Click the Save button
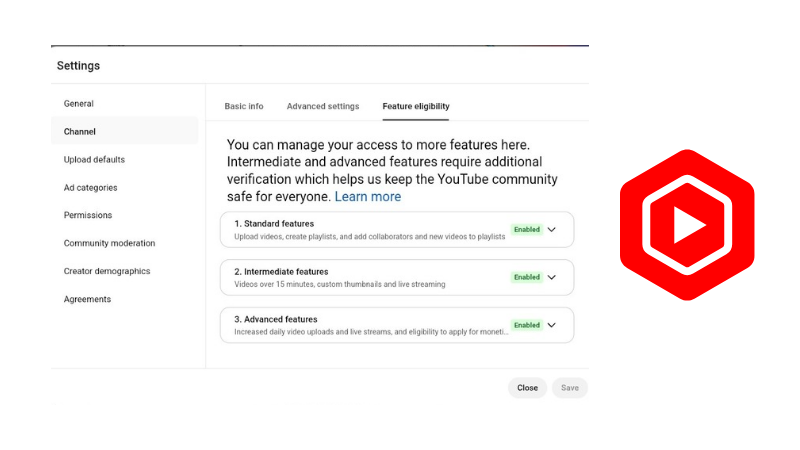 click(x=570, y=388)
